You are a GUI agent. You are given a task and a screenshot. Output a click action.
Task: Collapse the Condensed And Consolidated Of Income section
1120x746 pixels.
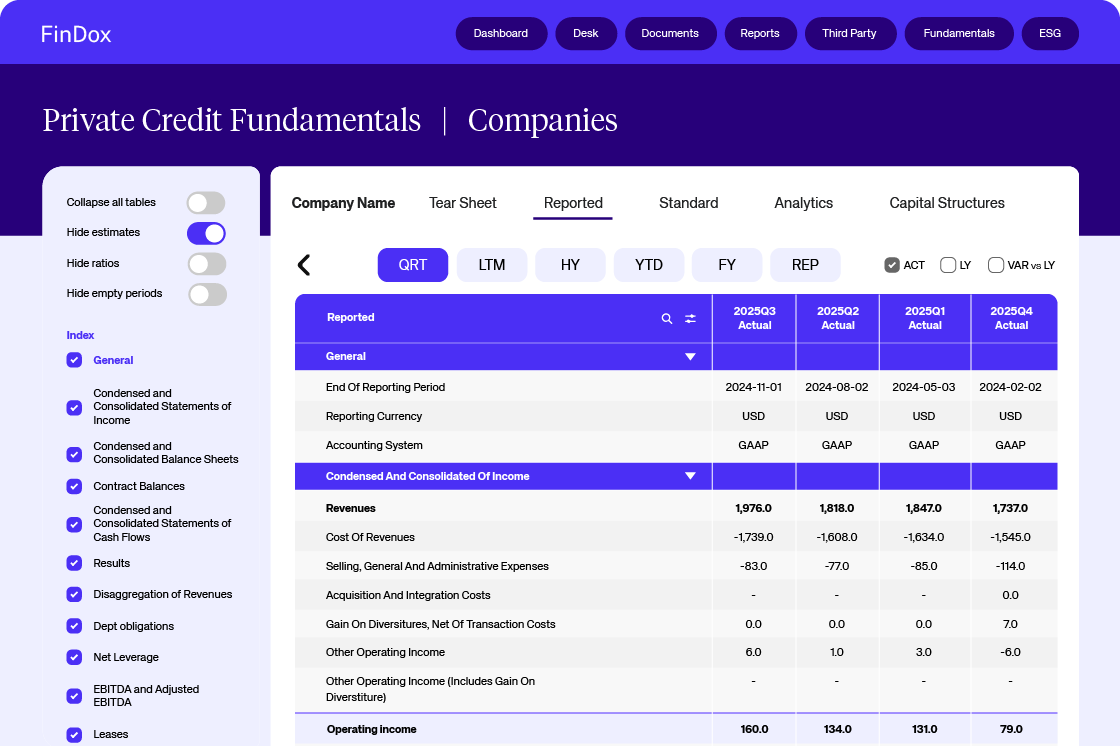690,476
